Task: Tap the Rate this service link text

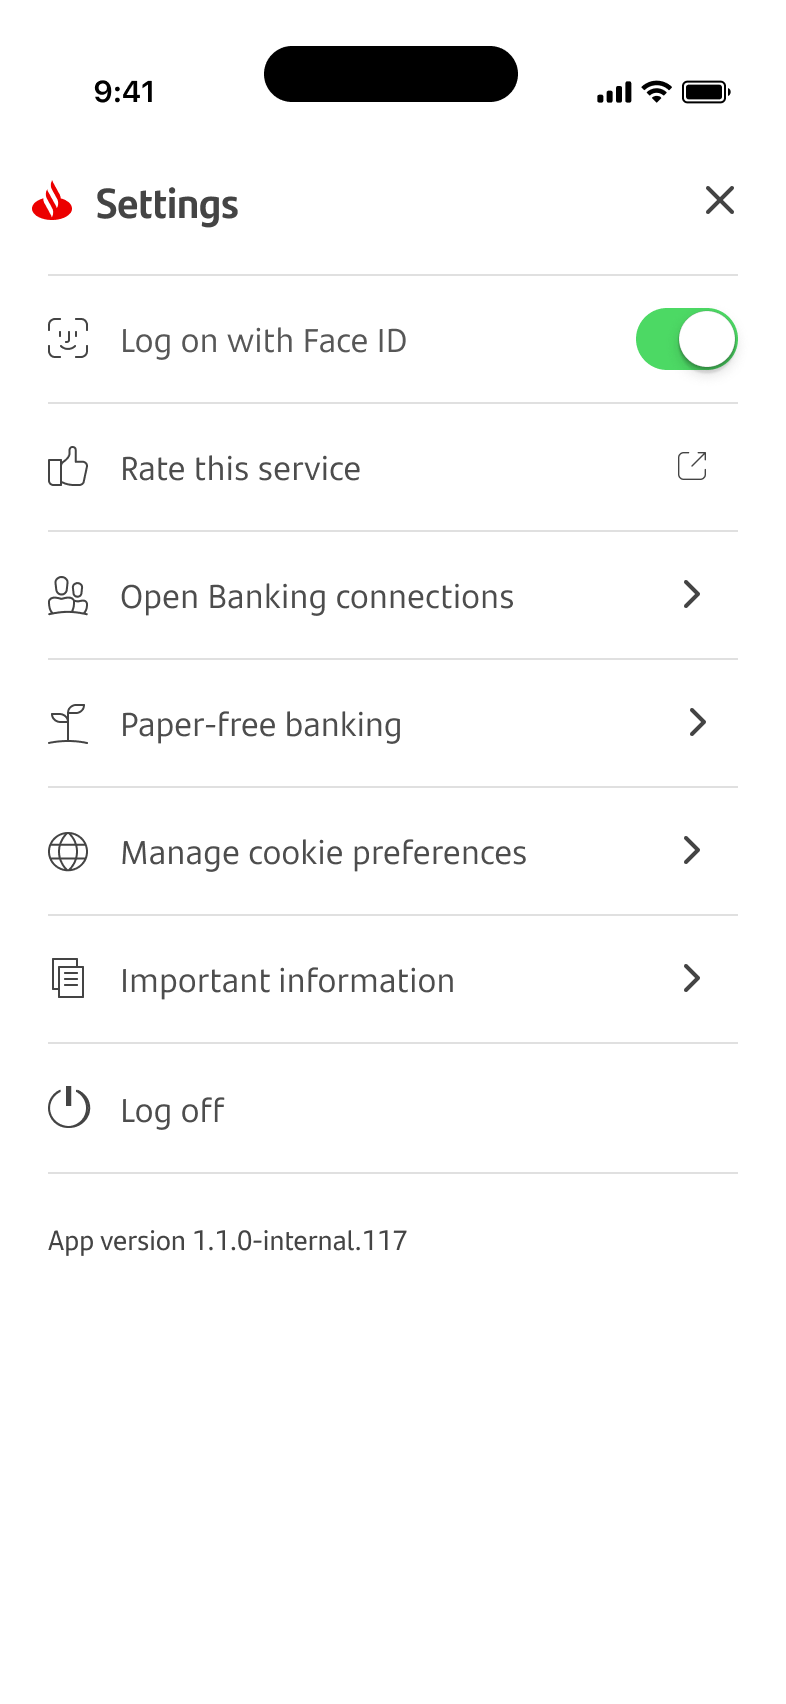Action: point(240,469)
